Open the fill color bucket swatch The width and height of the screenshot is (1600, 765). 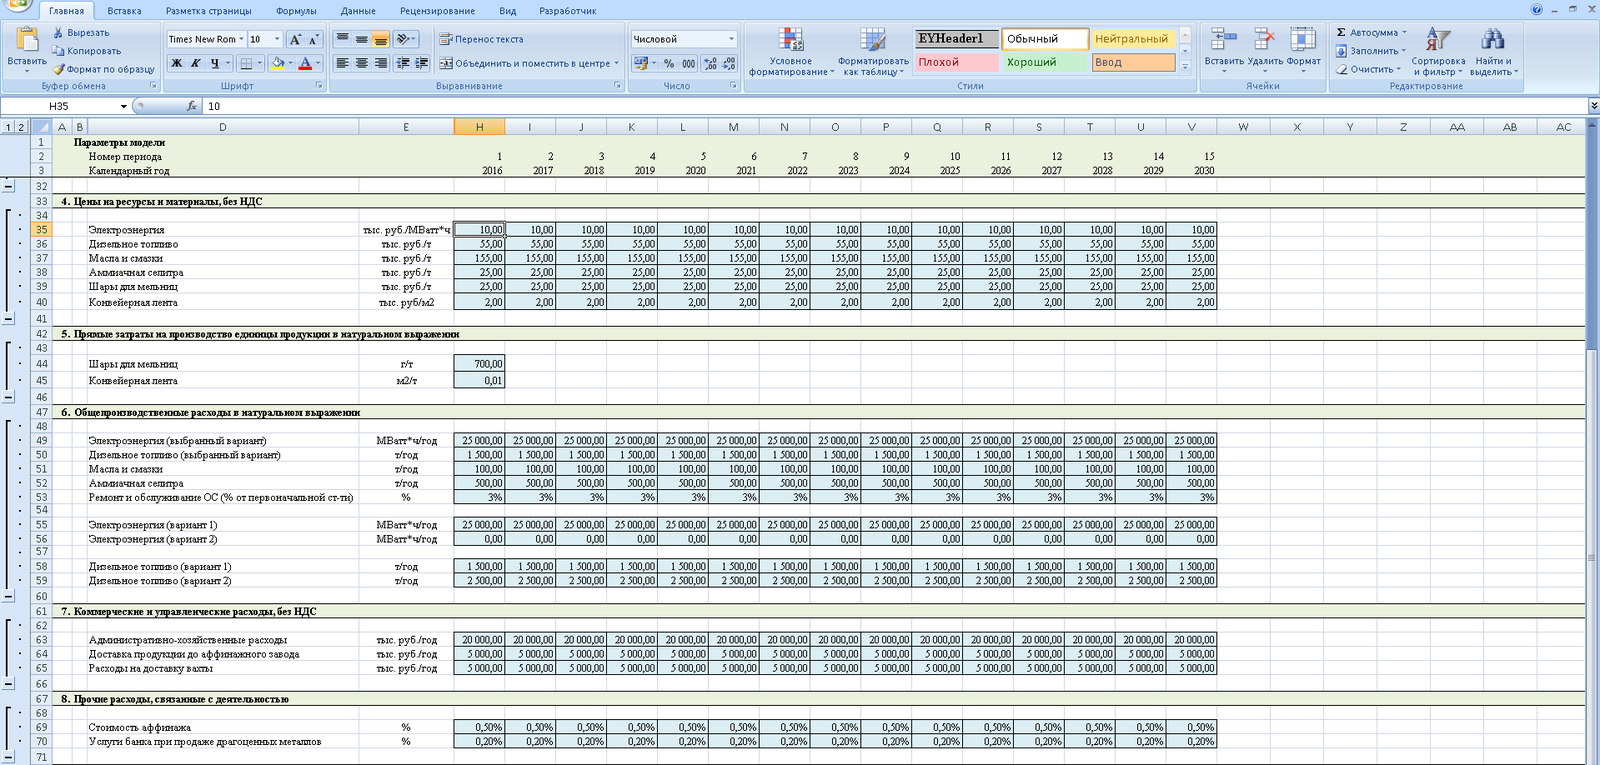278,63
